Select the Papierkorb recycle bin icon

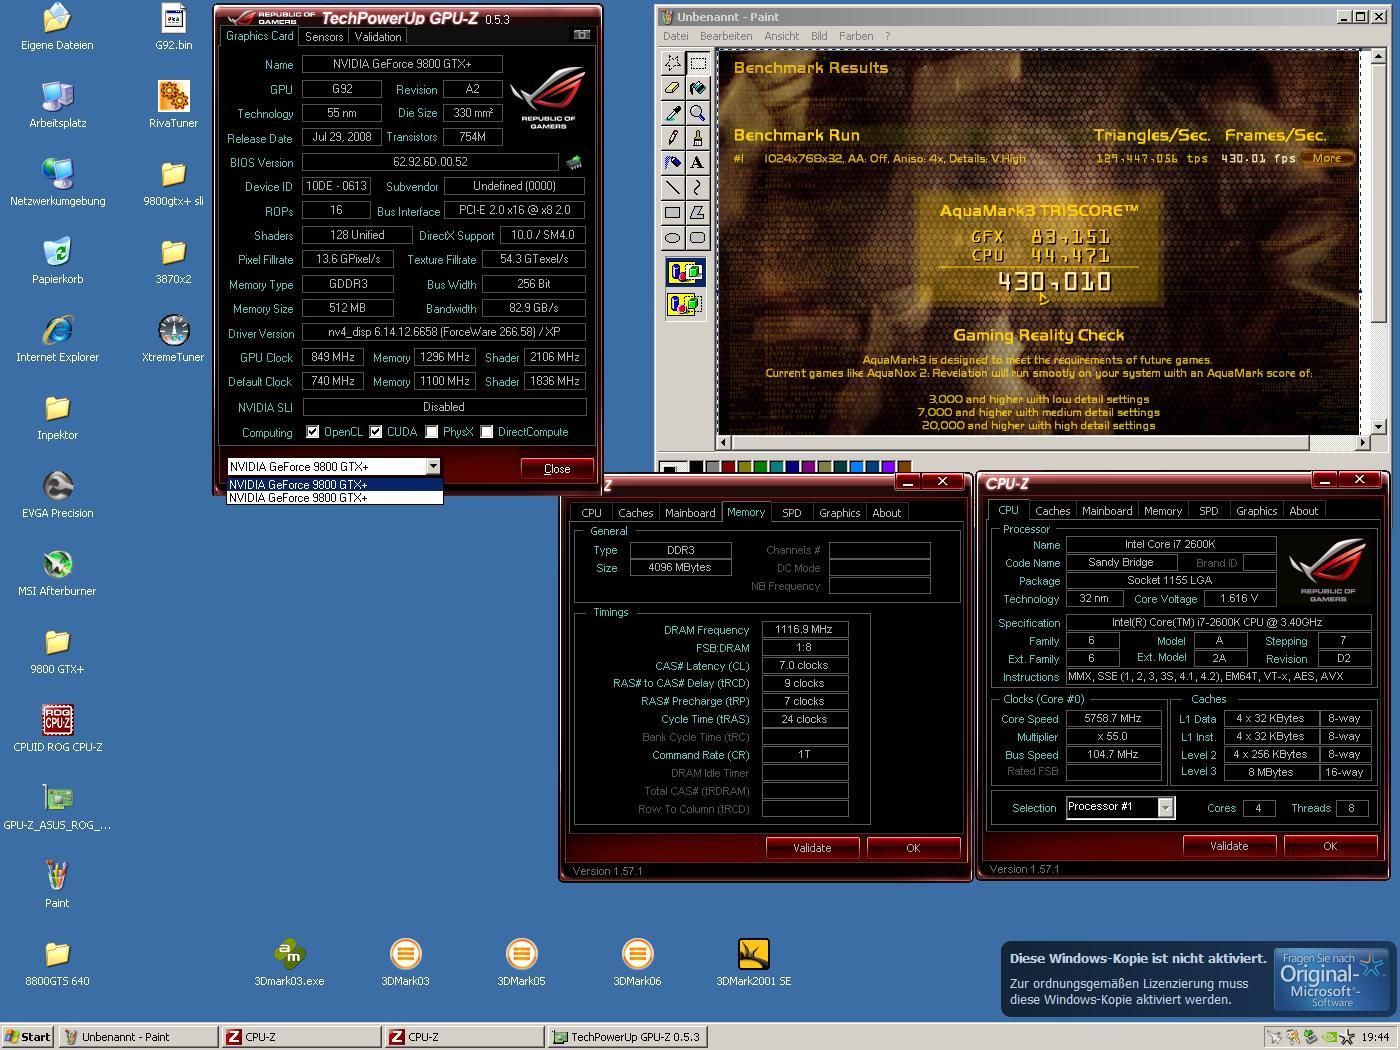click(57, 261)
